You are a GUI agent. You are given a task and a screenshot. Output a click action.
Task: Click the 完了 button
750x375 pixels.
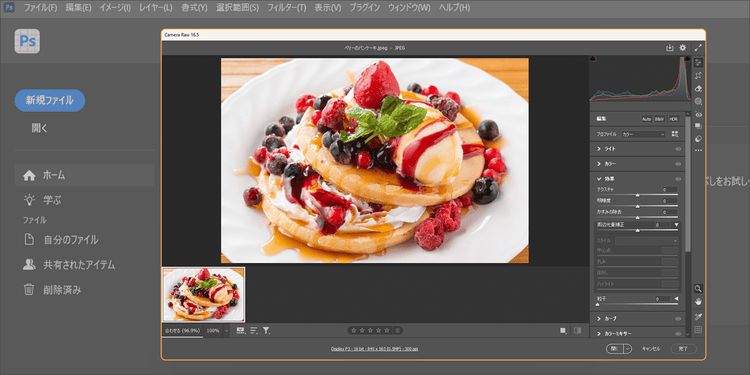pyautogui.click(x=683, y=349)
